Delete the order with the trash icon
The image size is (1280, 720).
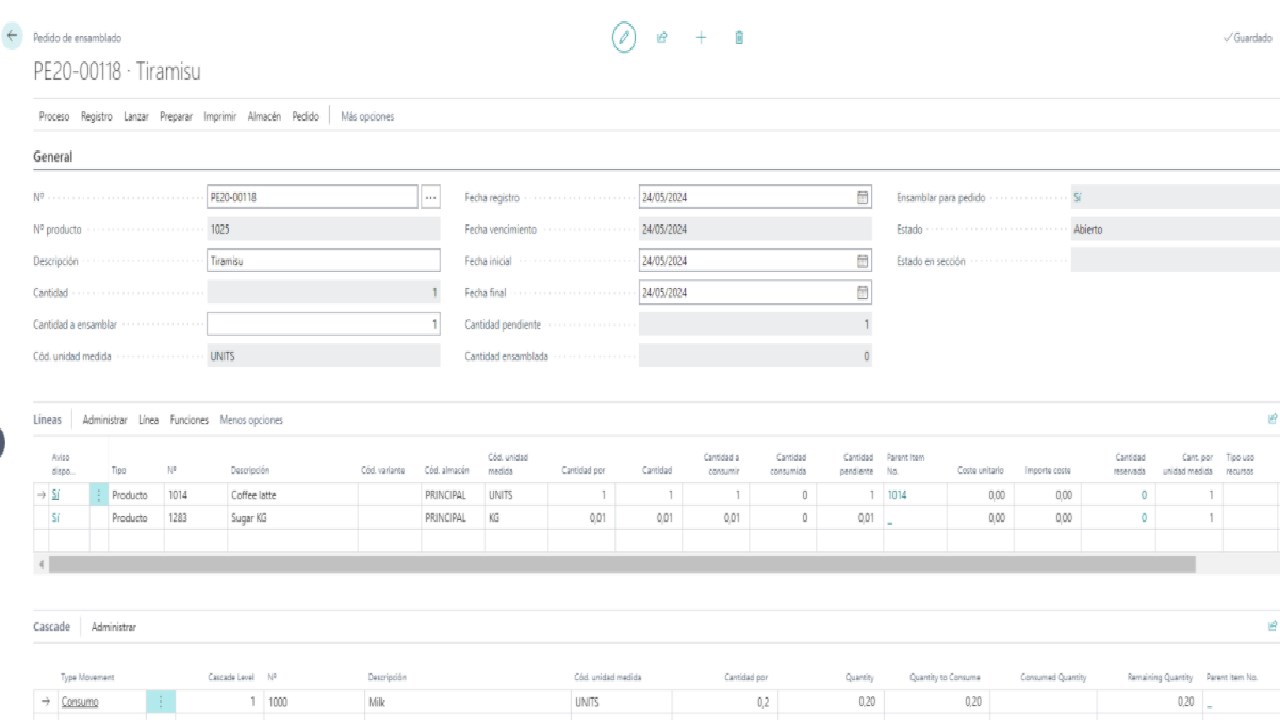tap(739, 38)
